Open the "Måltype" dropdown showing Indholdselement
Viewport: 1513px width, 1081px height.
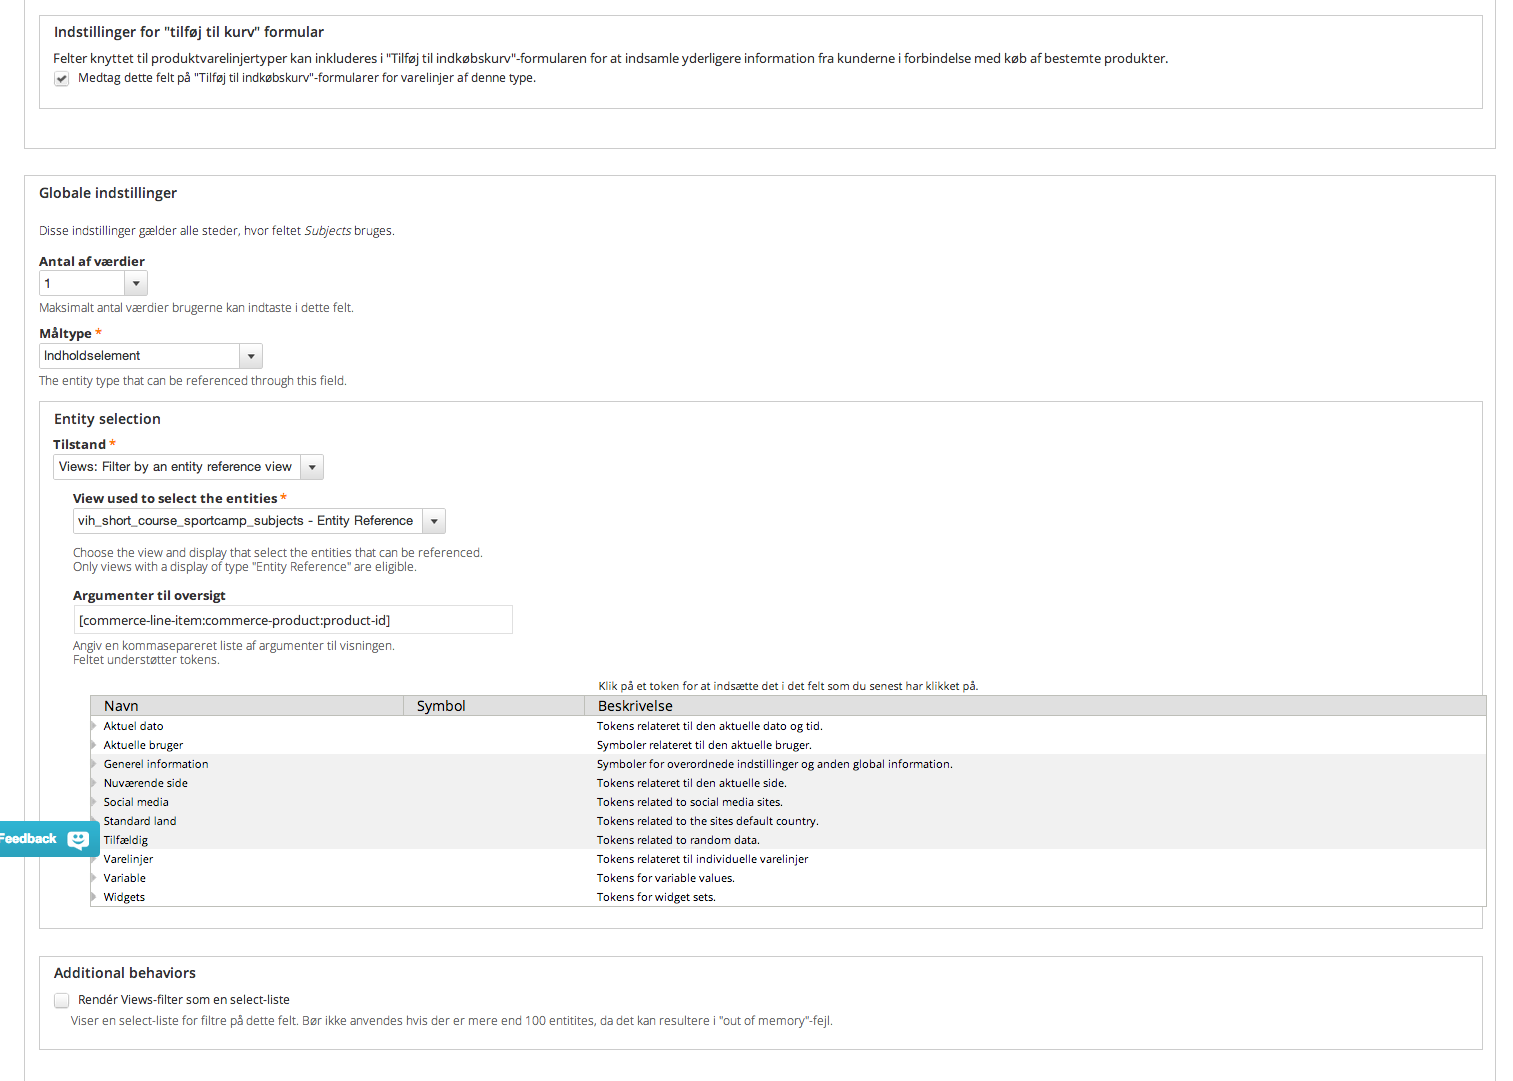click(251, 355)
